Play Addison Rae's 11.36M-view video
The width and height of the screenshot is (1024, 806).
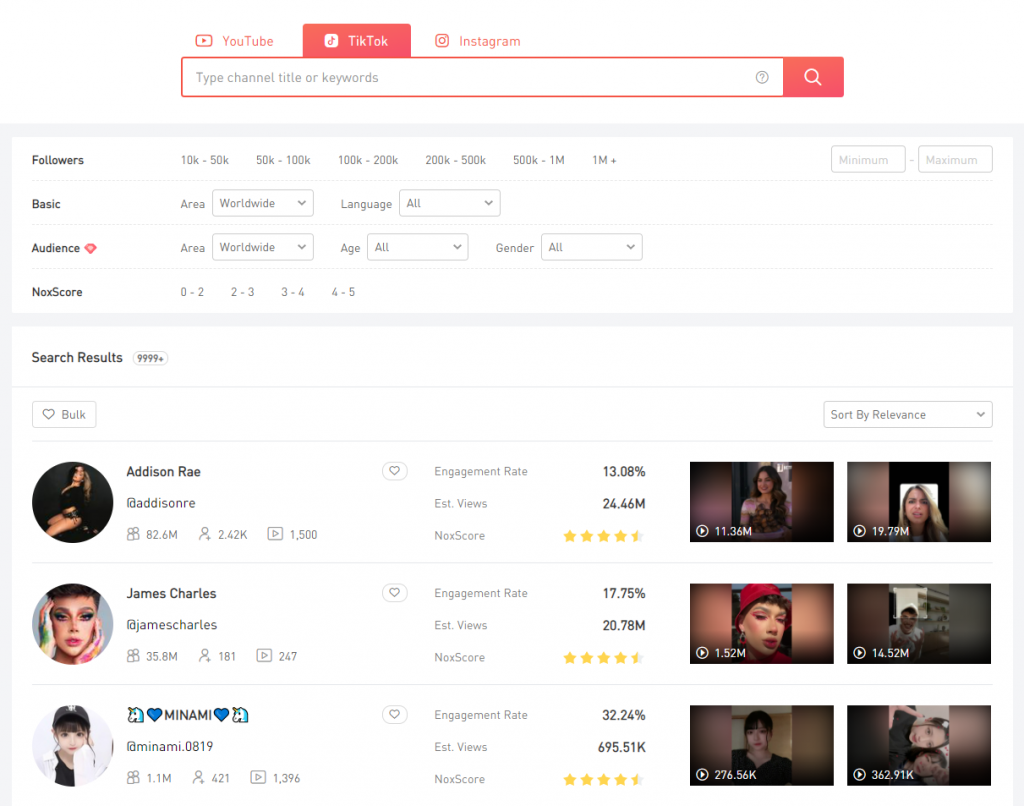click(761, 502)
